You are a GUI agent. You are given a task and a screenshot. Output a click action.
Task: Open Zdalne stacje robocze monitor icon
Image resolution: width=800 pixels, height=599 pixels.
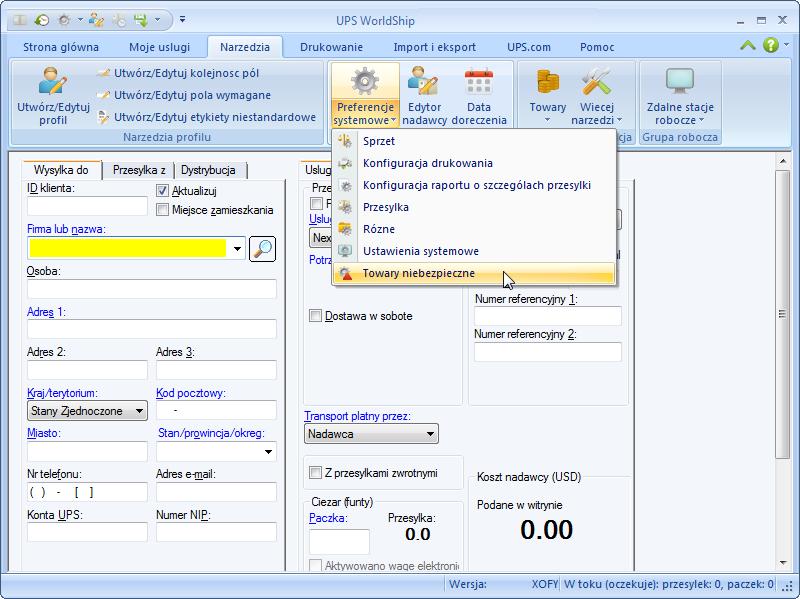click(680, 95)
